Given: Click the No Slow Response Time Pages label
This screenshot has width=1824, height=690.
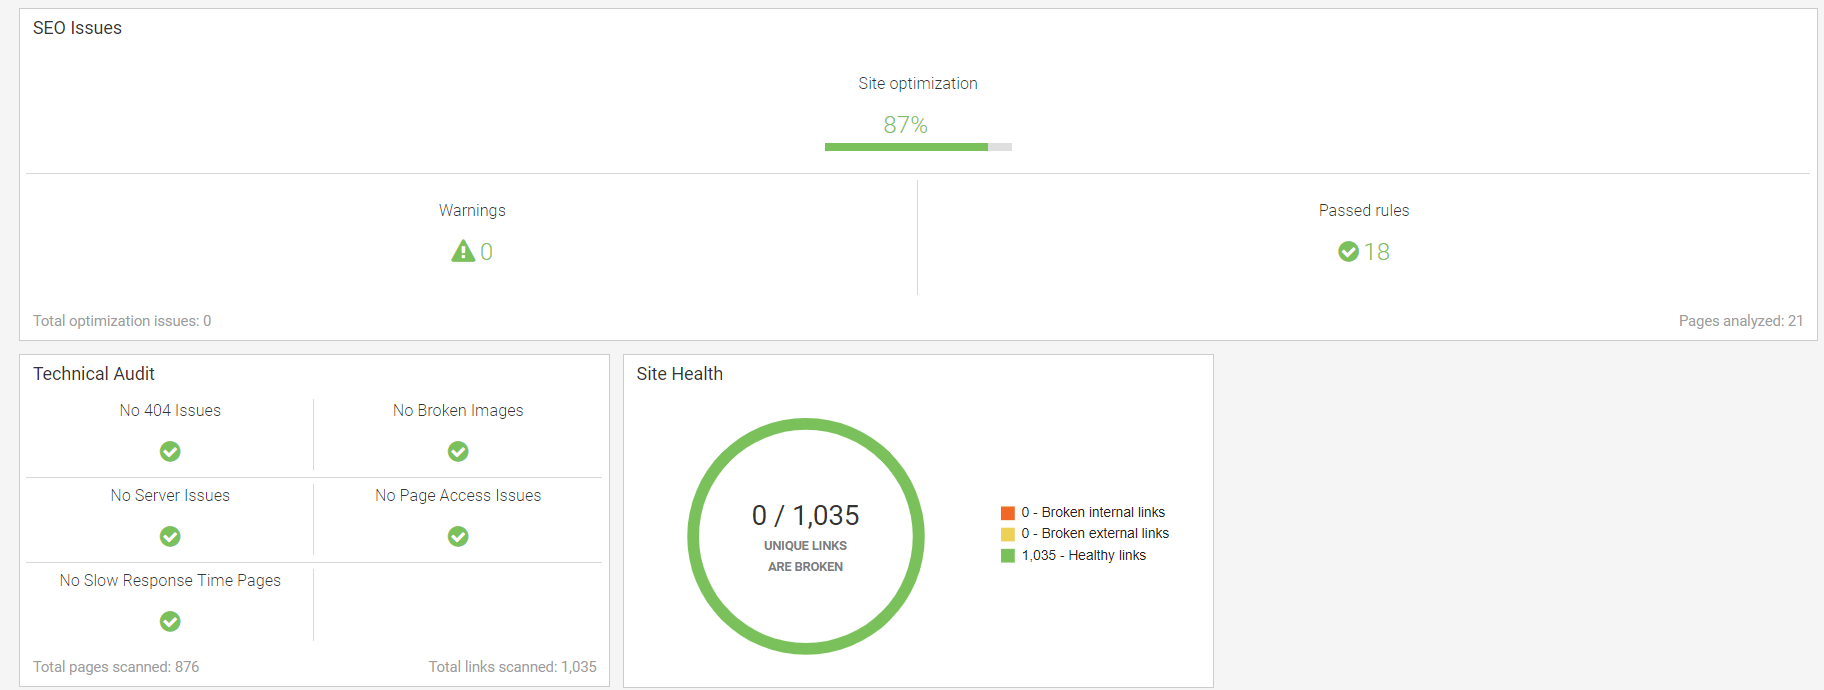Looking at the screenshot, I should click(x=170, y=581).
